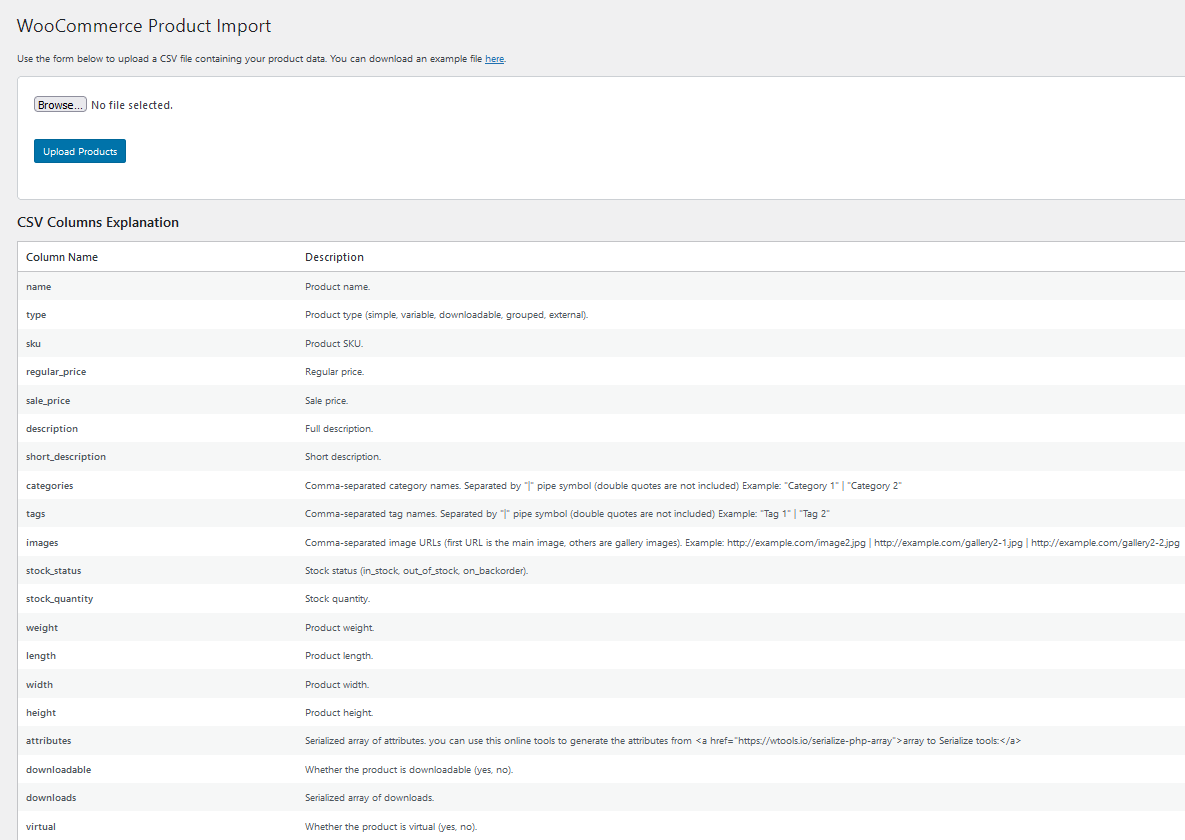
Task: Select the 'downloadable' column cell
Action: [x=58, y=770]
